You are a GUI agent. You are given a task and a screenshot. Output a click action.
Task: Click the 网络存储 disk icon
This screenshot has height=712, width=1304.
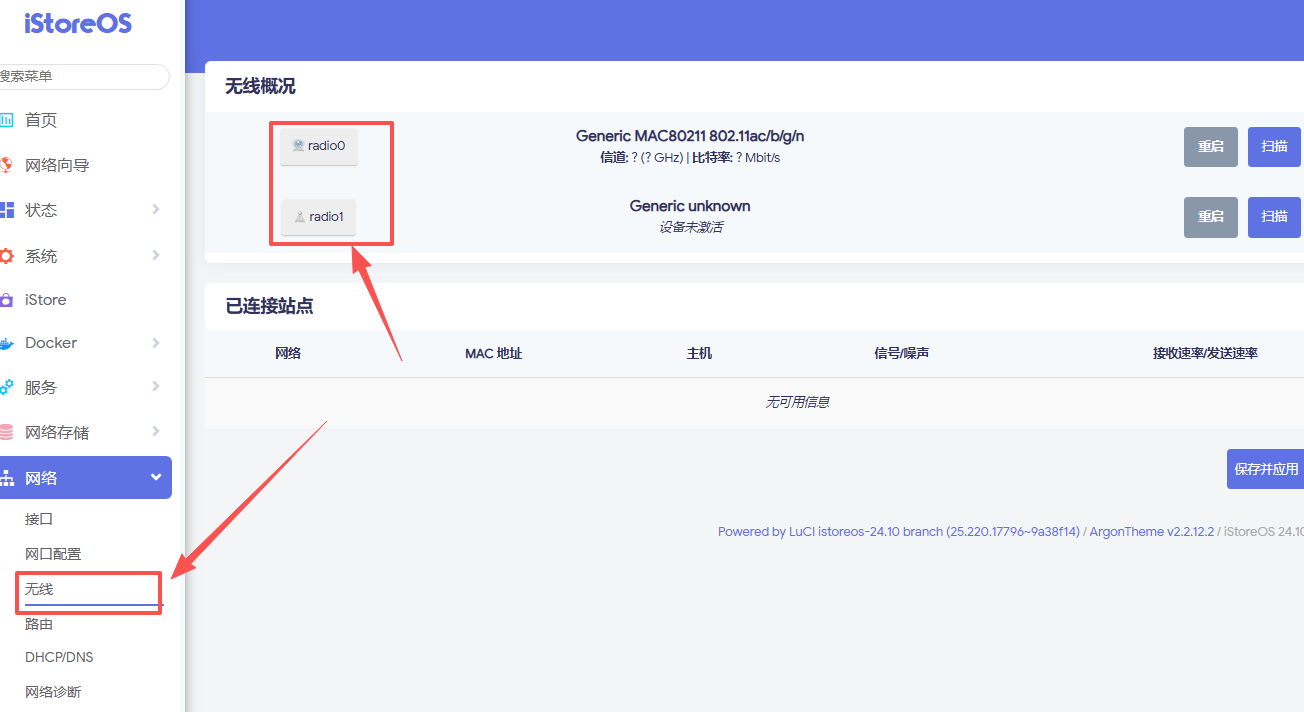pos(6,432)
